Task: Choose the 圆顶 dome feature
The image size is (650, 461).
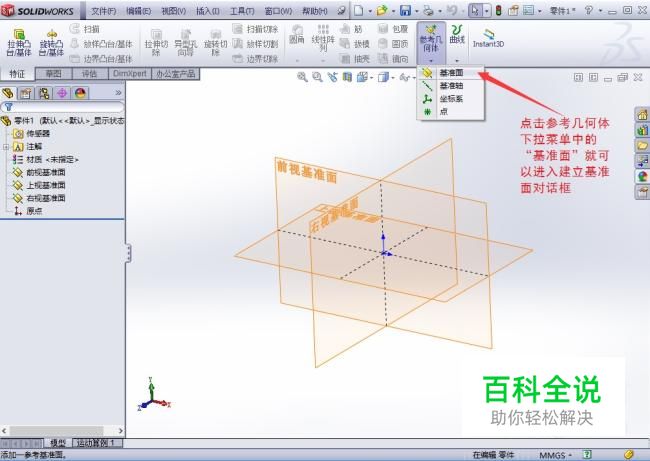Action: click(393, 44)
